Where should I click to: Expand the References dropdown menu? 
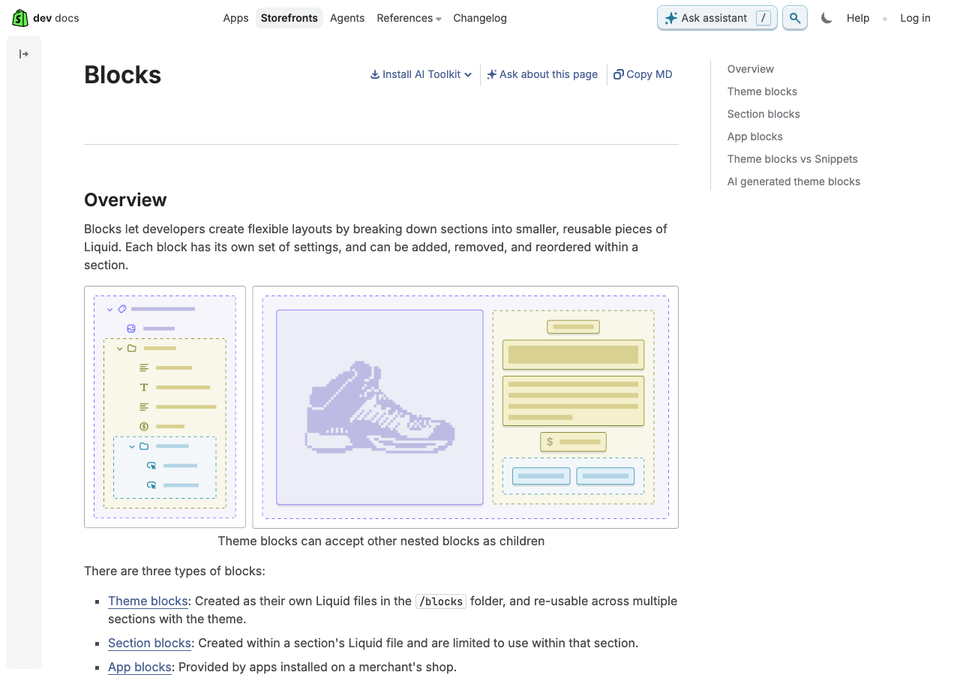click(x=409, y=18)
